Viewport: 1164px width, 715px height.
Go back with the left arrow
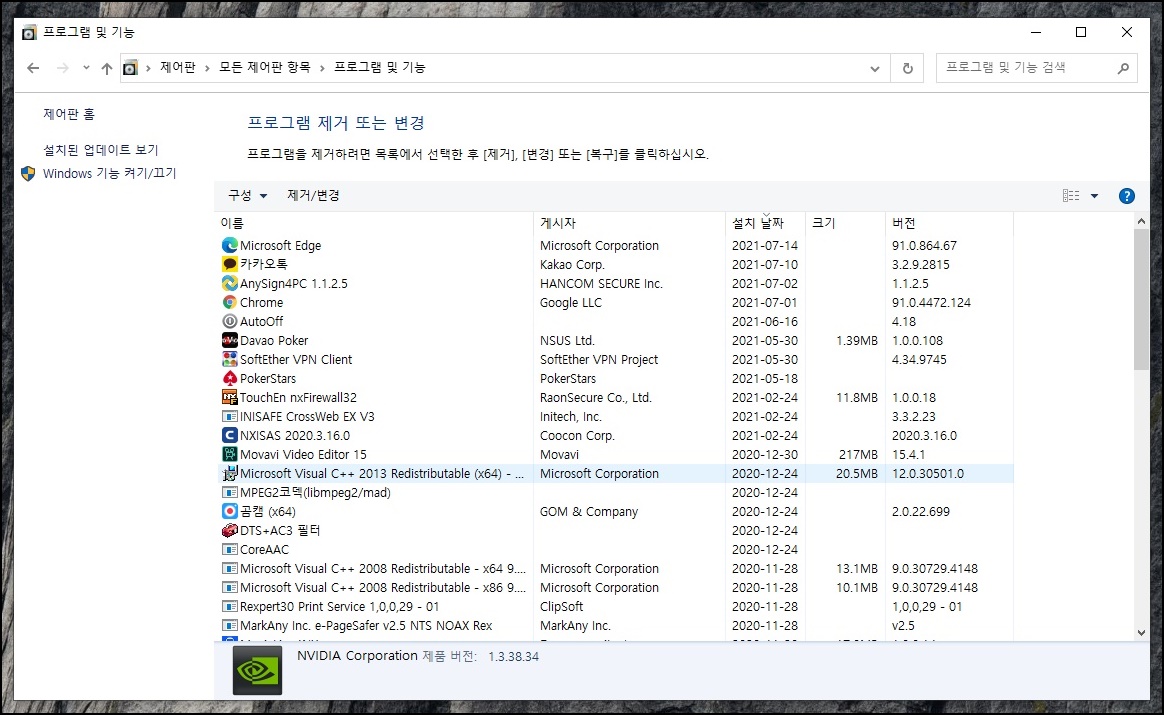(x=33, y=68)
